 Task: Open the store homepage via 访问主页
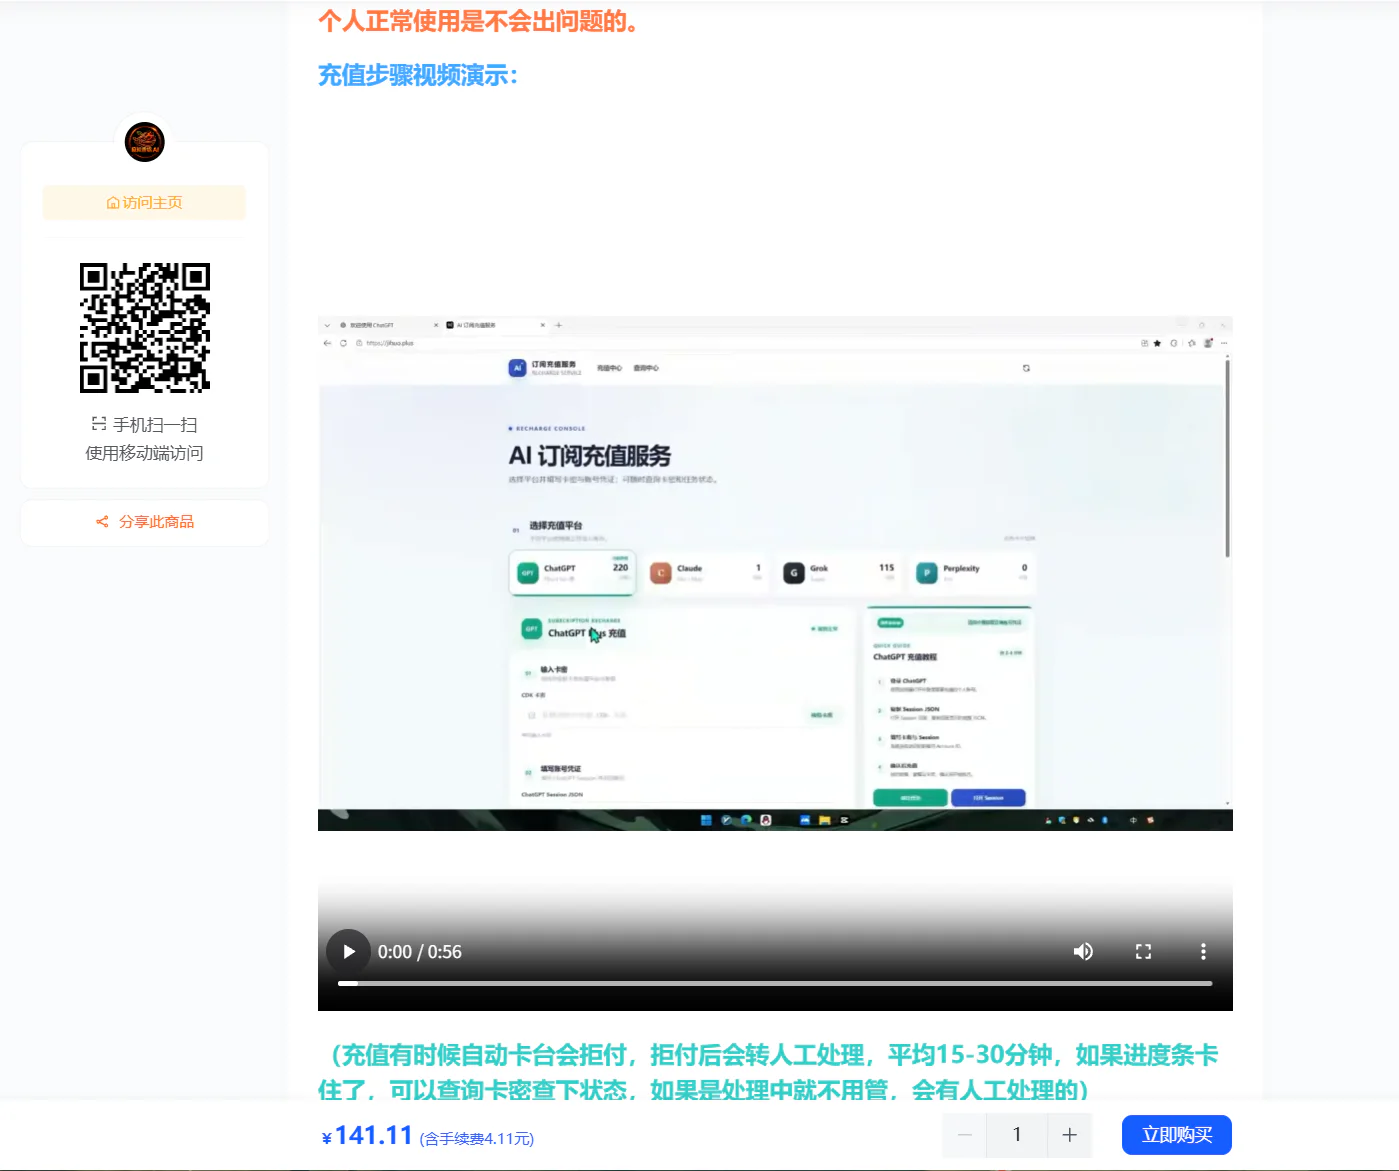coord(144,202)
